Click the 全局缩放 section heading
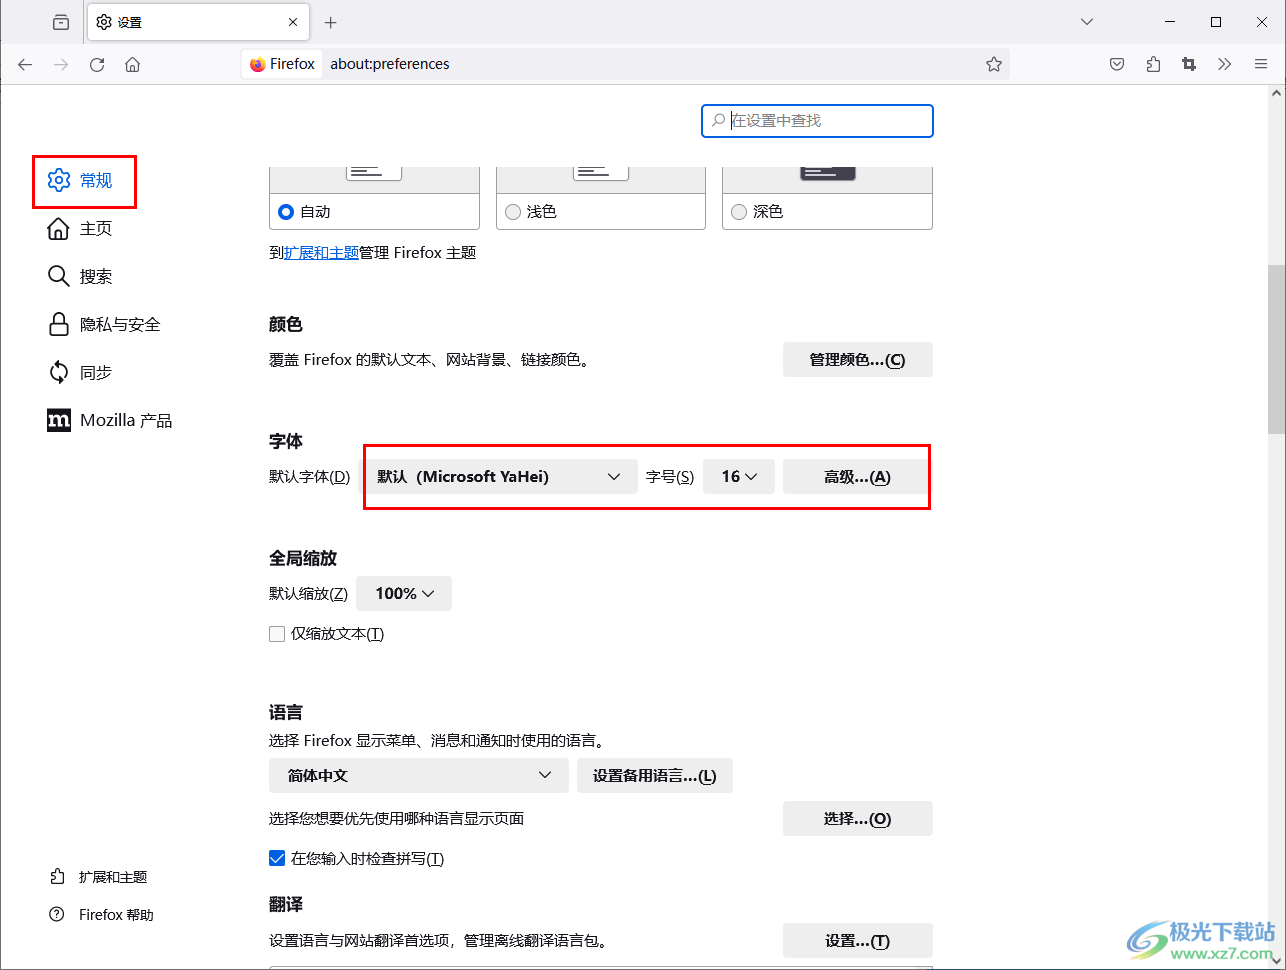 [x=303, y=558]
